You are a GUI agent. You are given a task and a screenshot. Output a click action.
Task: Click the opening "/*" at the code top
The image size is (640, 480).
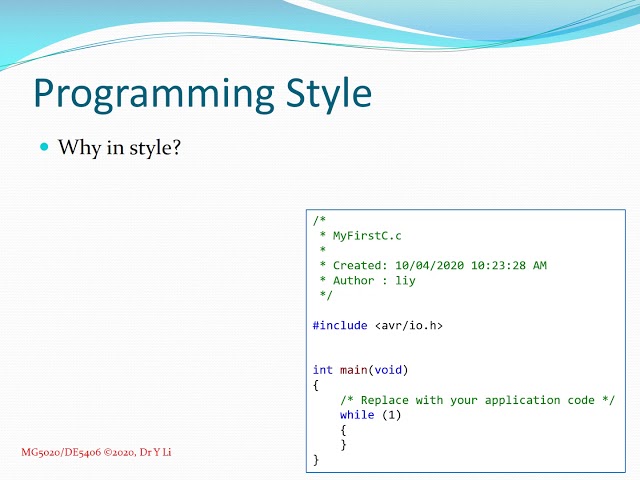319,220
